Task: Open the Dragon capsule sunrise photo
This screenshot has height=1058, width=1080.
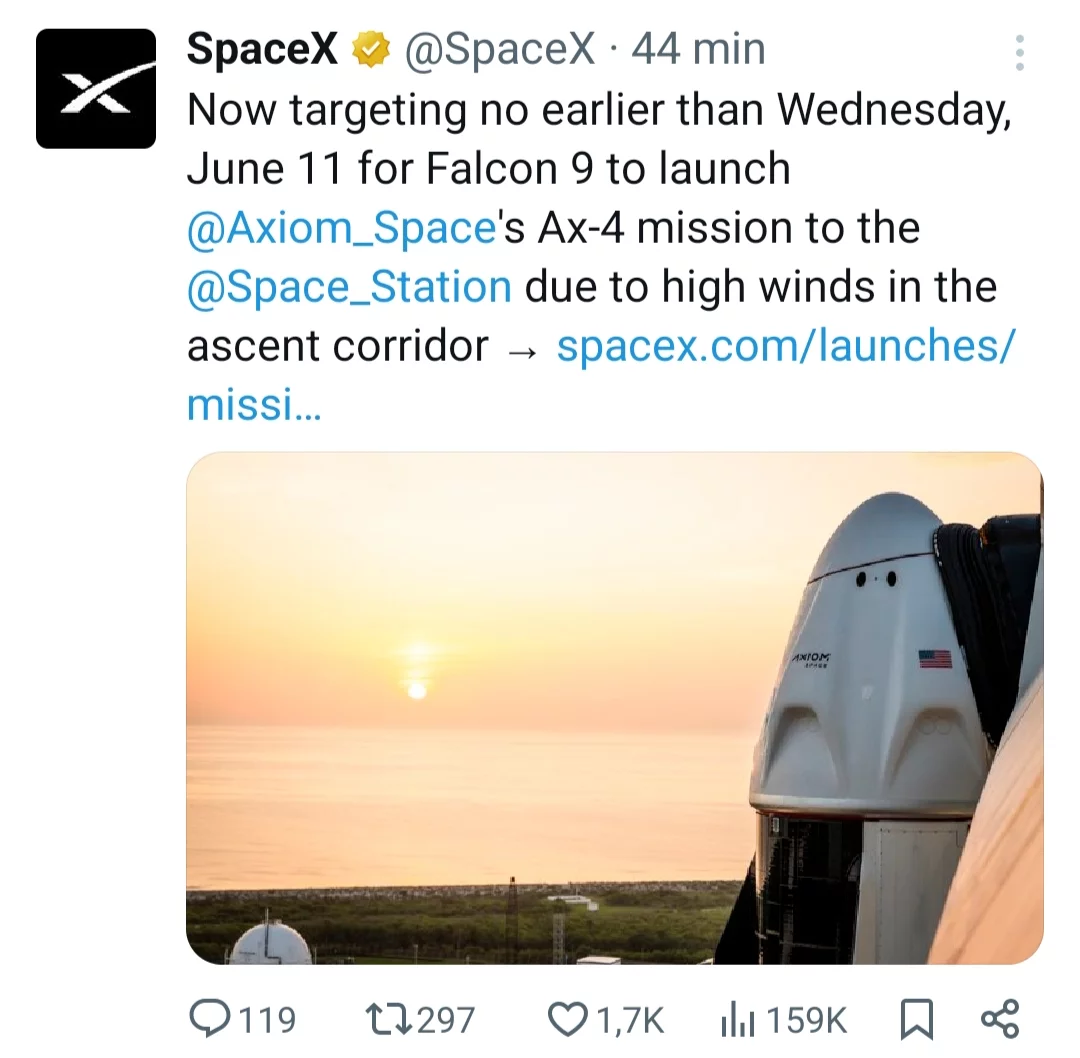Action: [614, 708]
